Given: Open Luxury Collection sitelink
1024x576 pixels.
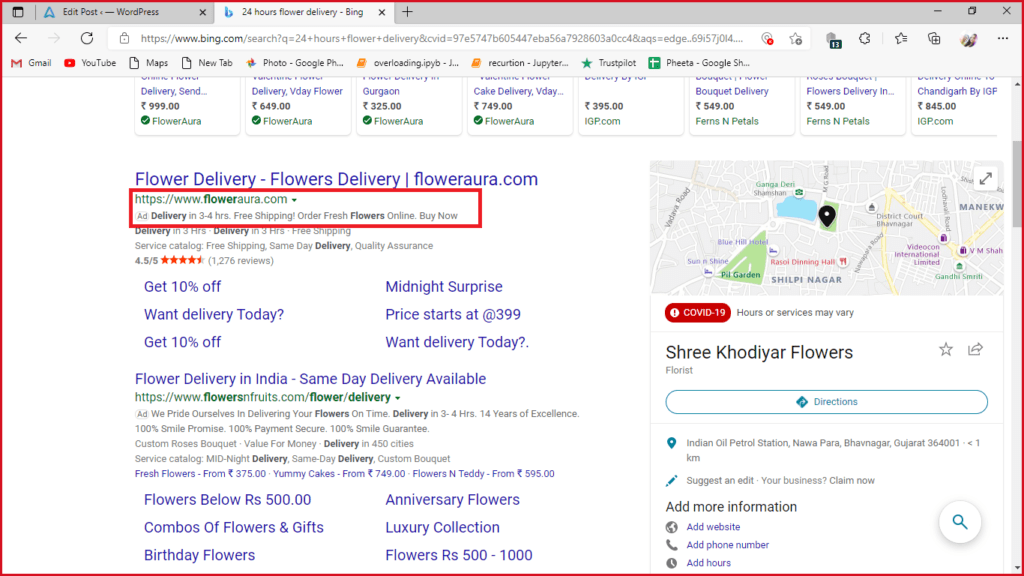Looking at the screenshot, I should (442, 527).
